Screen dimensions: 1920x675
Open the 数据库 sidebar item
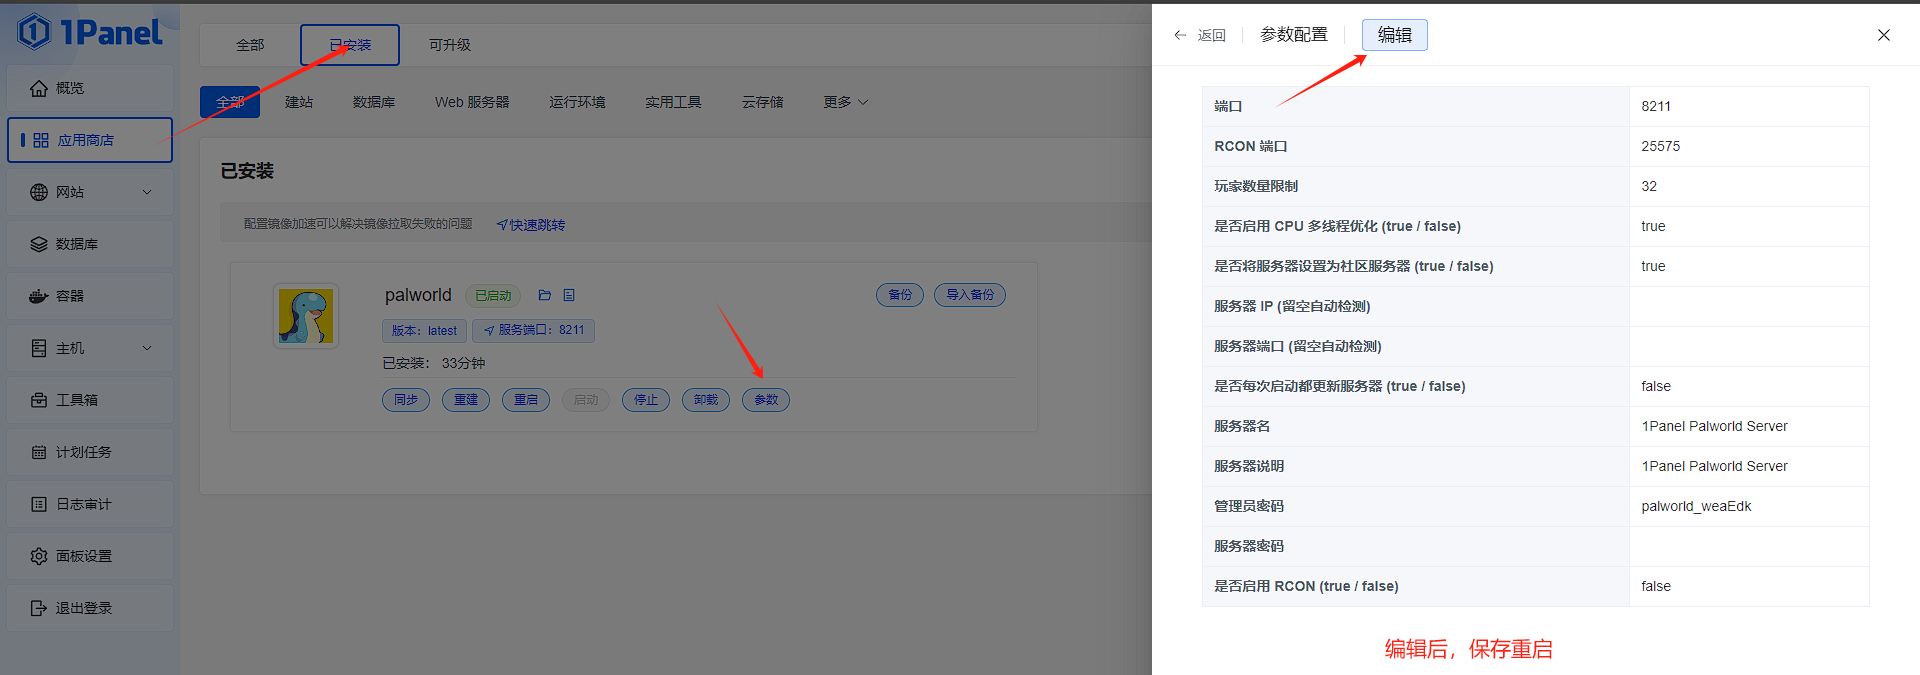click(x=90, y=244)
